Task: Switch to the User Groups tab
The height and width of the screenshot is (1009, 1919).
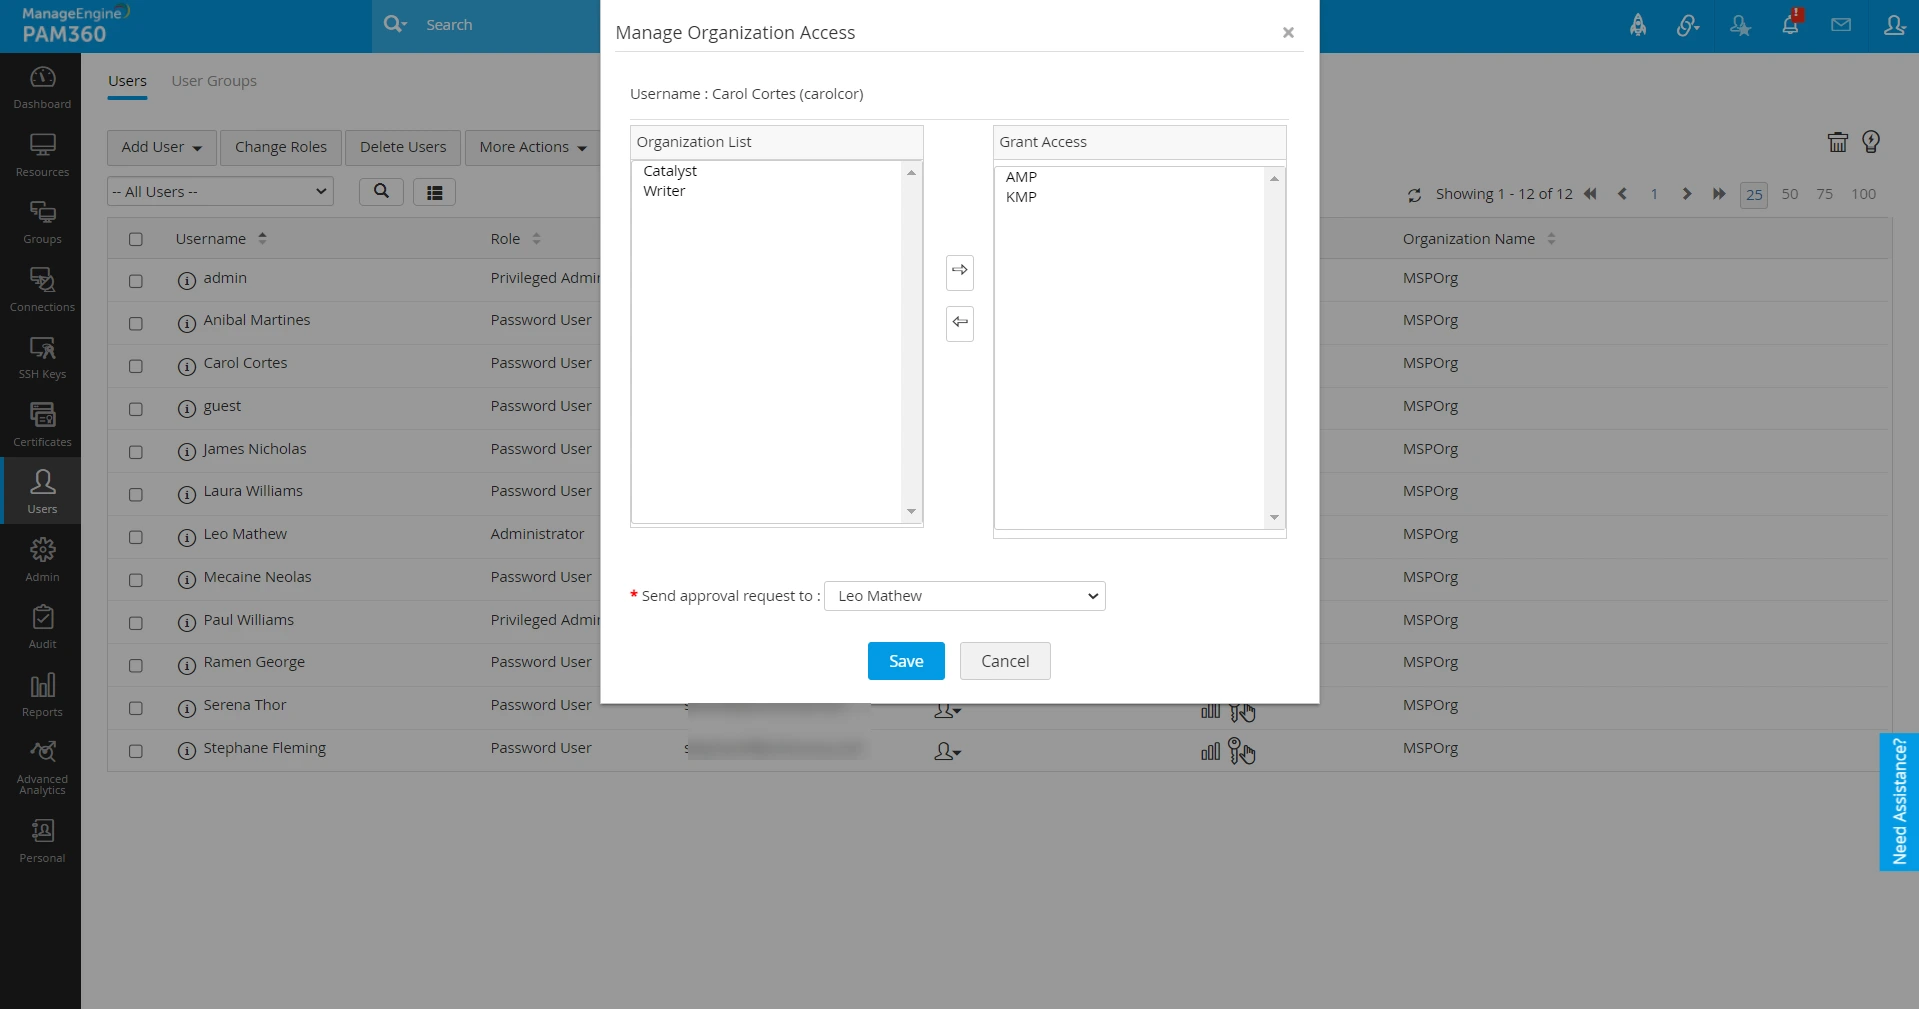Action: 213,81
